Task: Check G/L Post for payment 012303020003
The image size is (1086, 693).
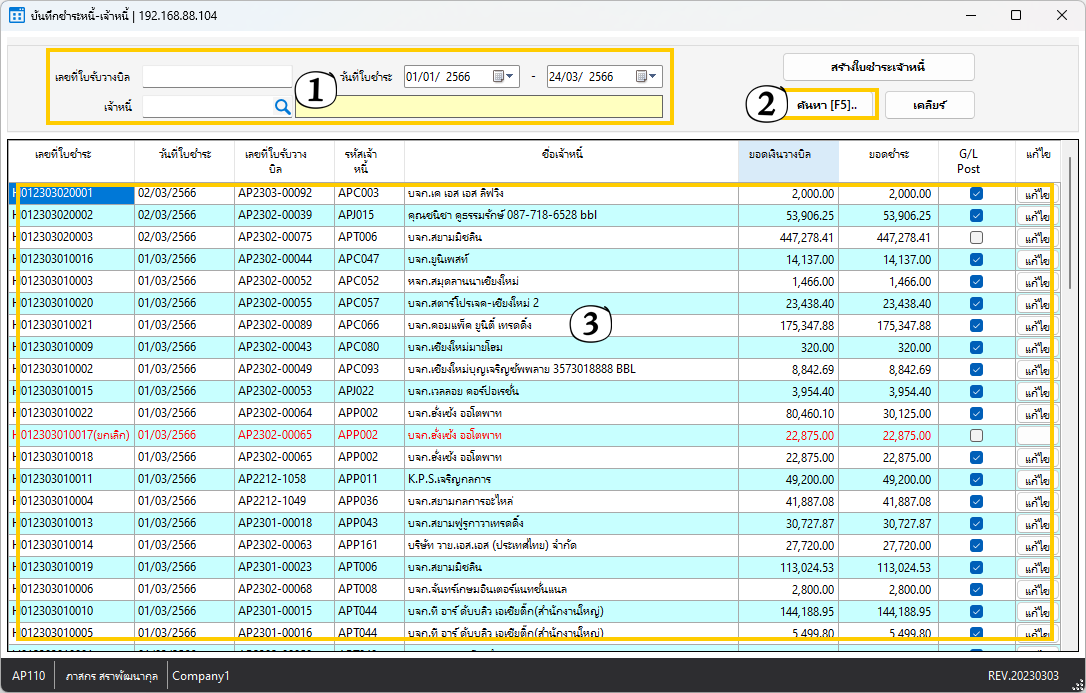Action: [x=976, y=238]
